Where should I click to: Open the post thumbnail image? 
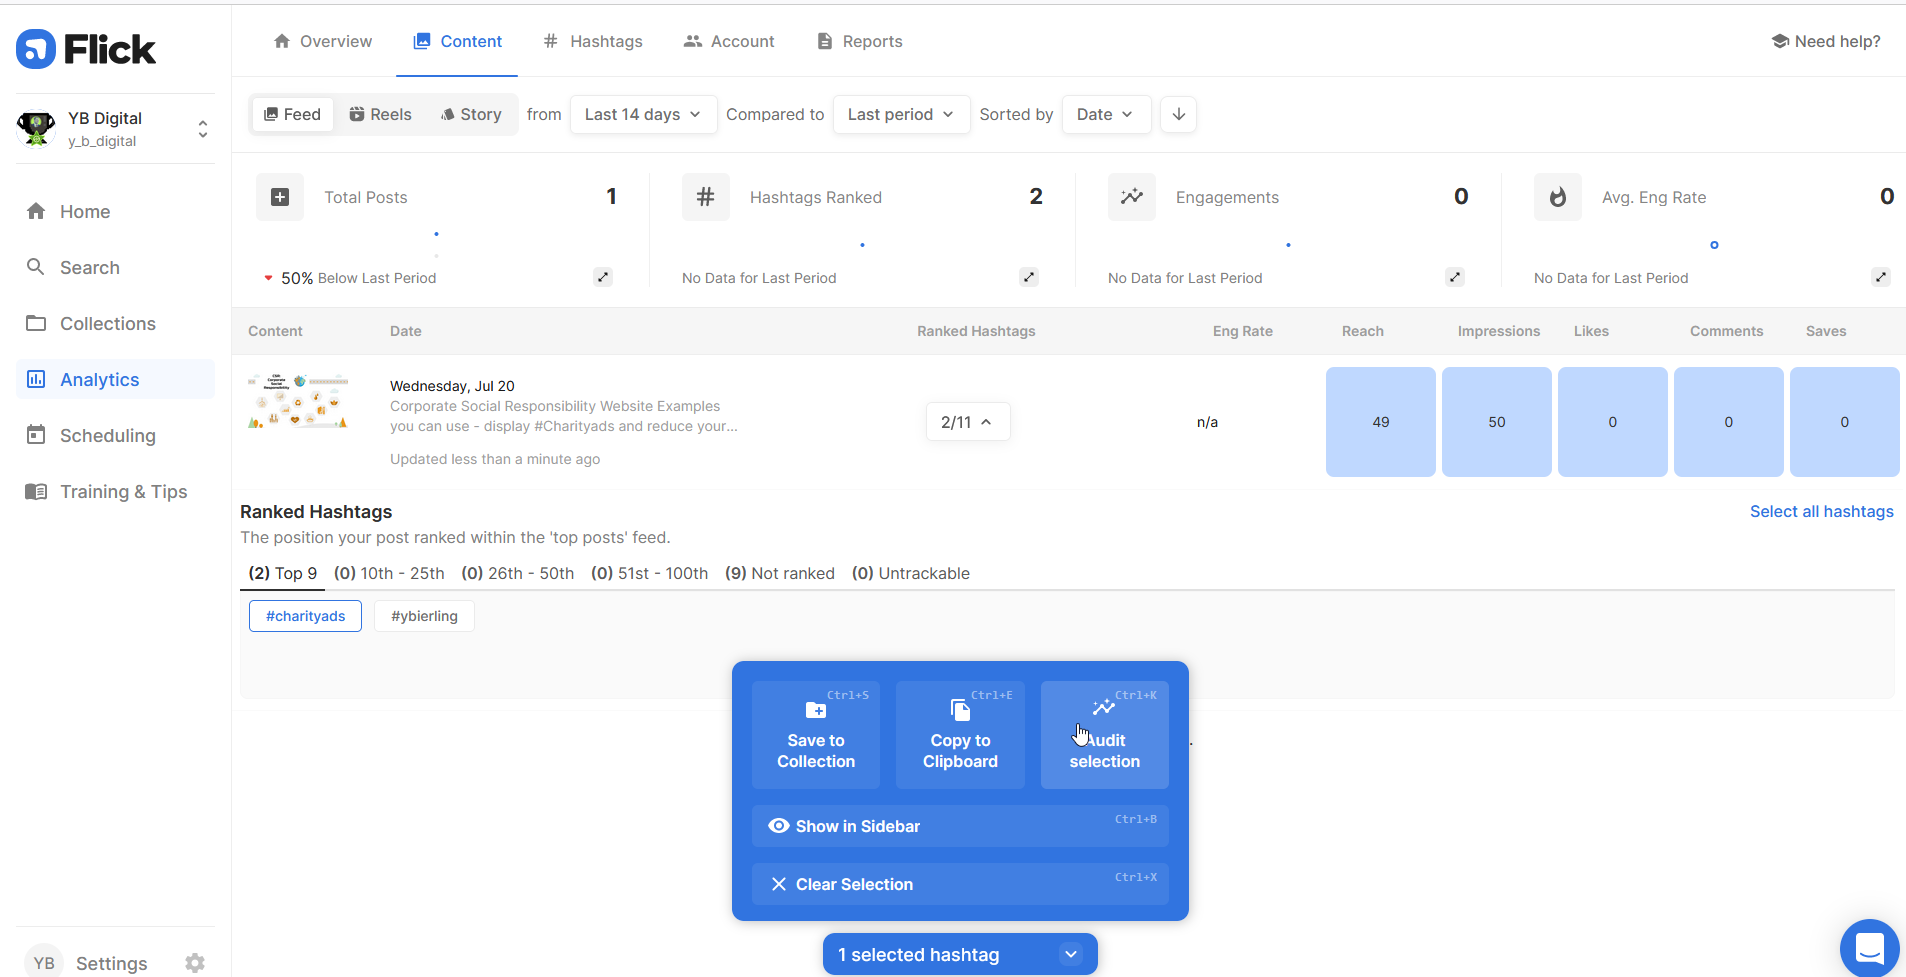298,402
